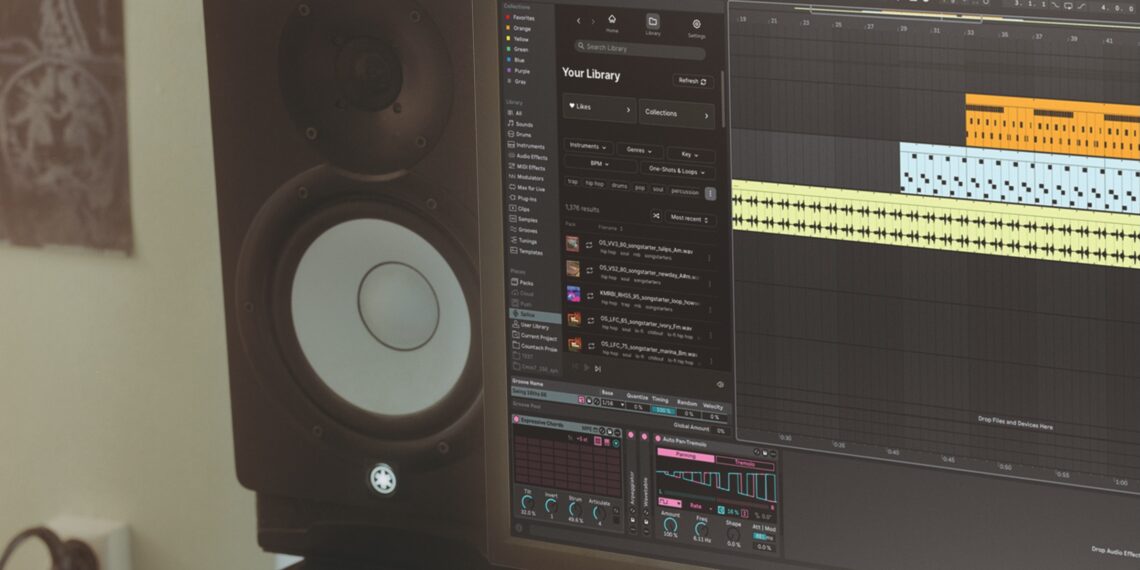Open the LFO waveform dropdown in Auto Pan
Viewport: 1140px width, 570px height.
(x=669, y=502)
